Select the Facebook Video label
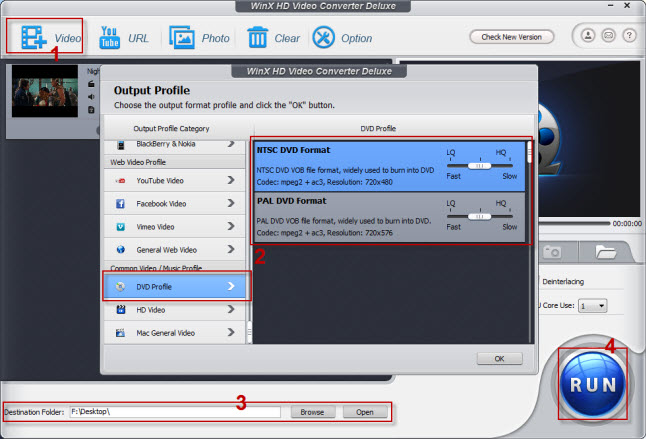646x439 pixels. click(x=161, y=204)
